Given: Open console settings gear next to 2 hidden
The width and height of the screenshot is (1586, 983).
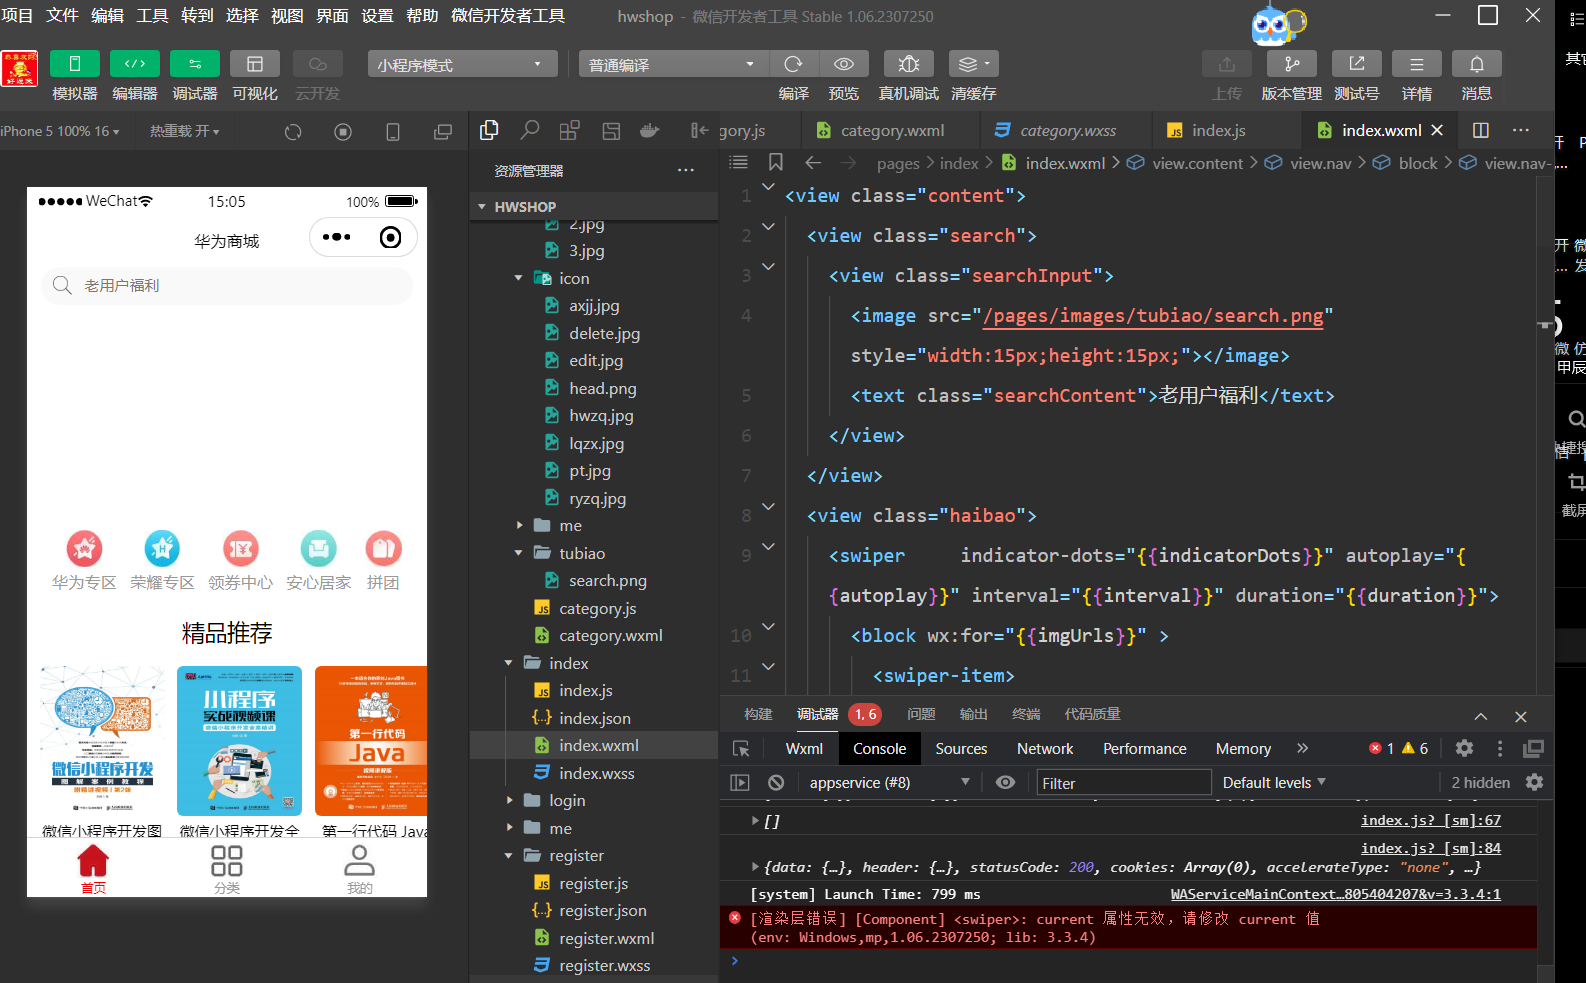Looking at the screenshot, I should [x=1535, y=782].
